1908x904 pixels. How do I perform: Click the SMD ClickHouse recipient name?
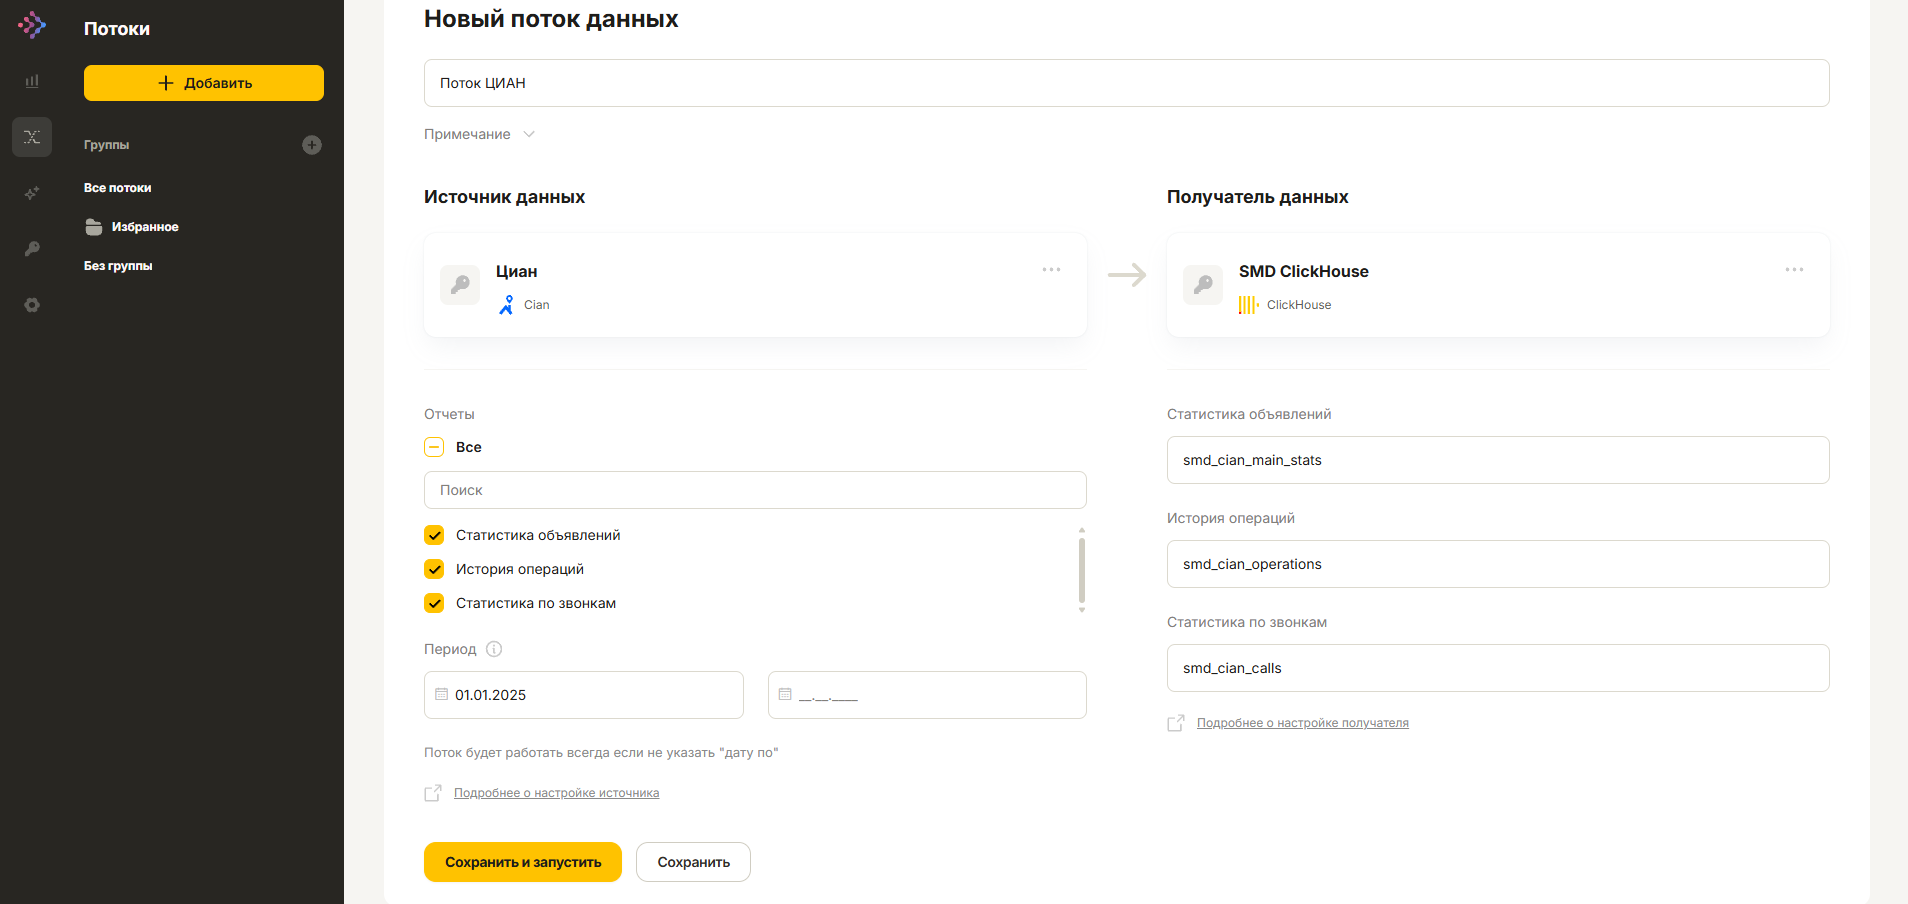click(1303, 271)
